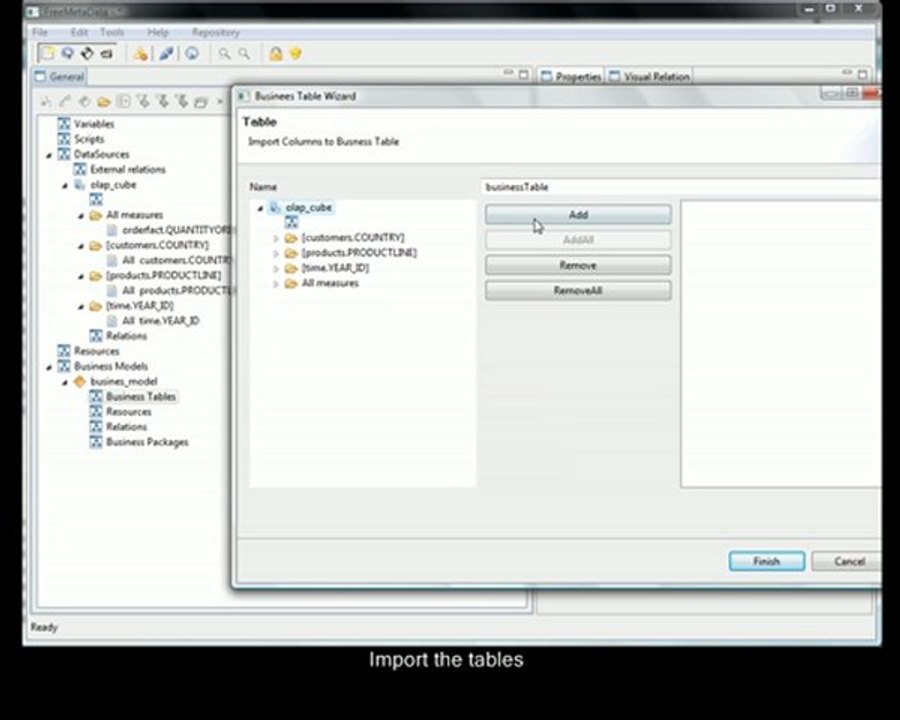
Task: Collapse busines_model in the General tree
Action: [65, 382]
